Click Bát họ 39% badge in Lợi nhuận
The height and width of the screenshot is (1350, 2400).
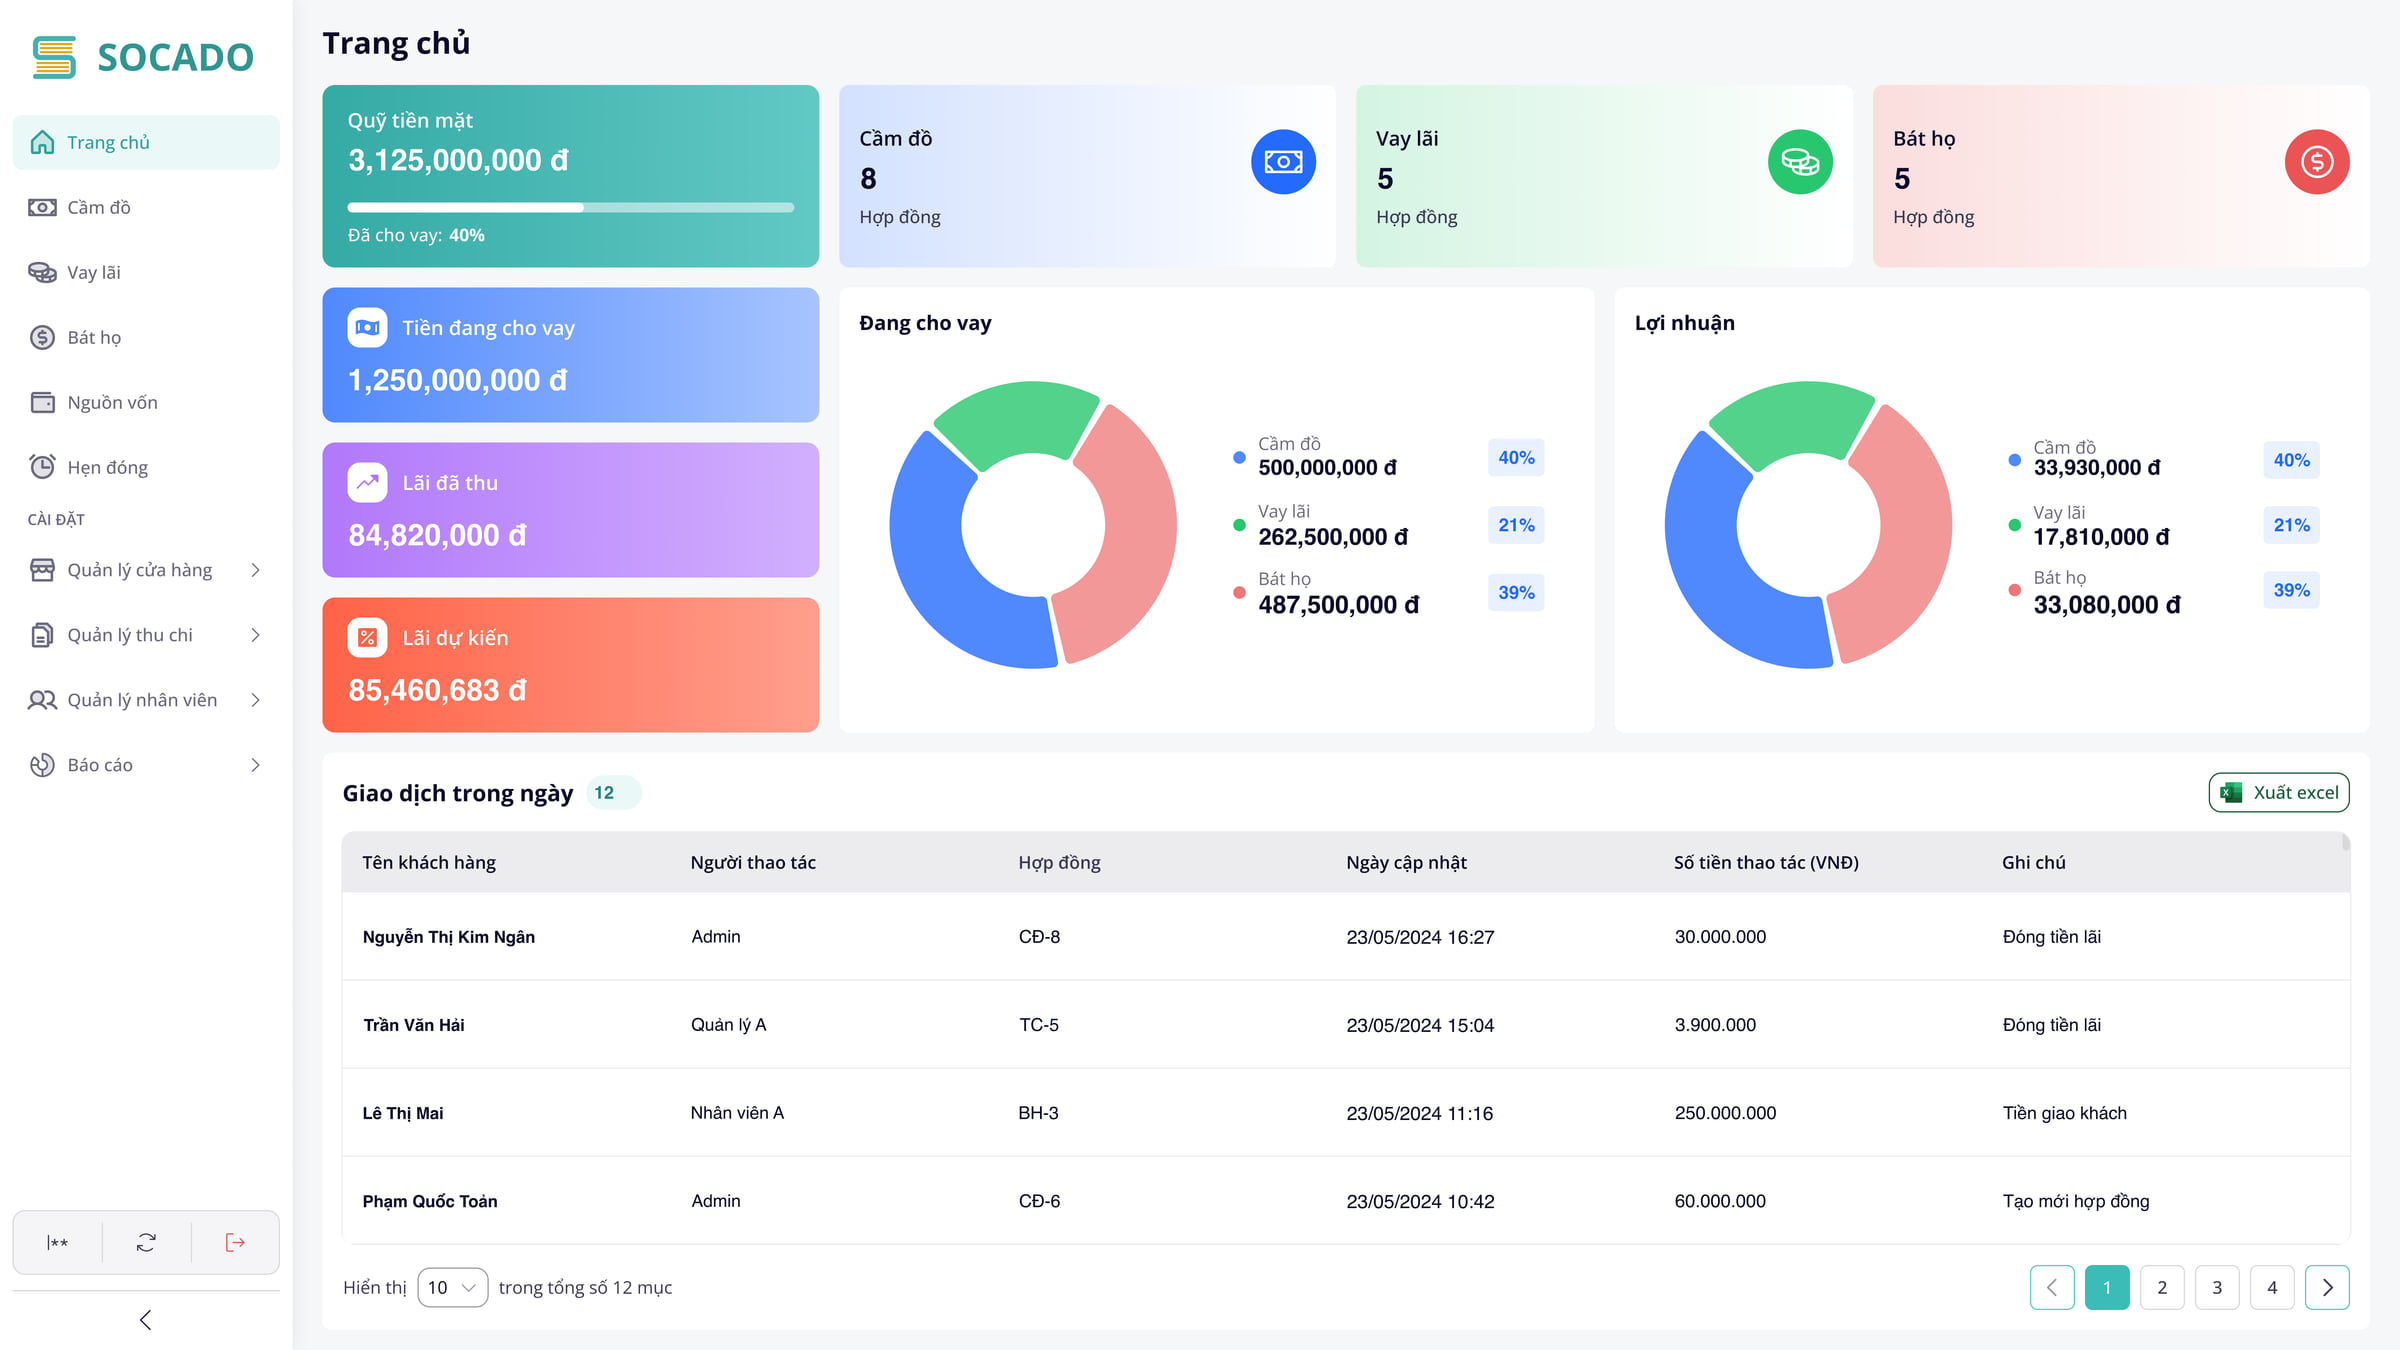pos(2291,590)
